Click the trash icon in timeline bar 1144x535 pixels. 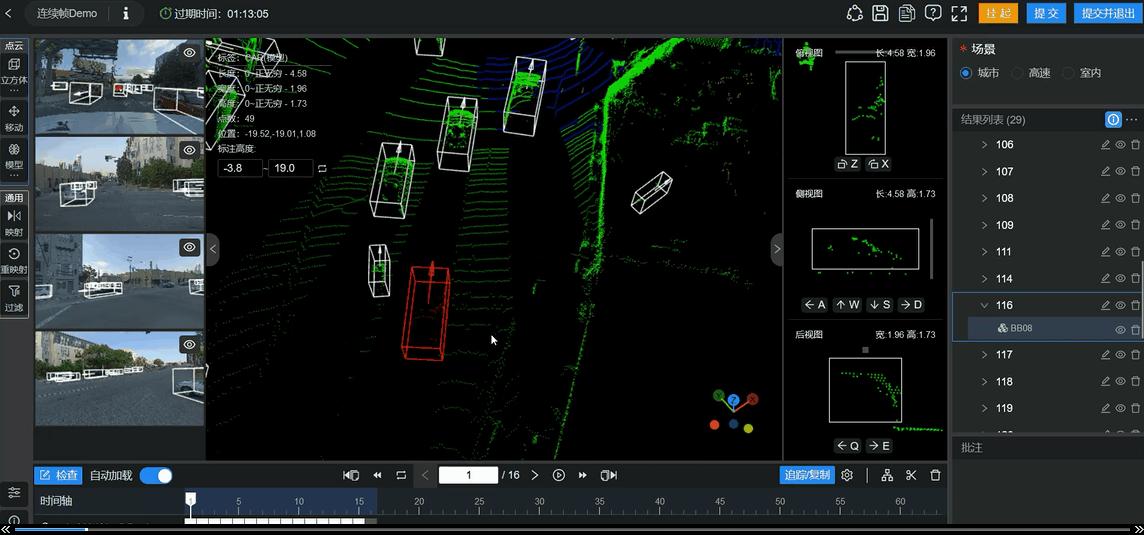935,475
